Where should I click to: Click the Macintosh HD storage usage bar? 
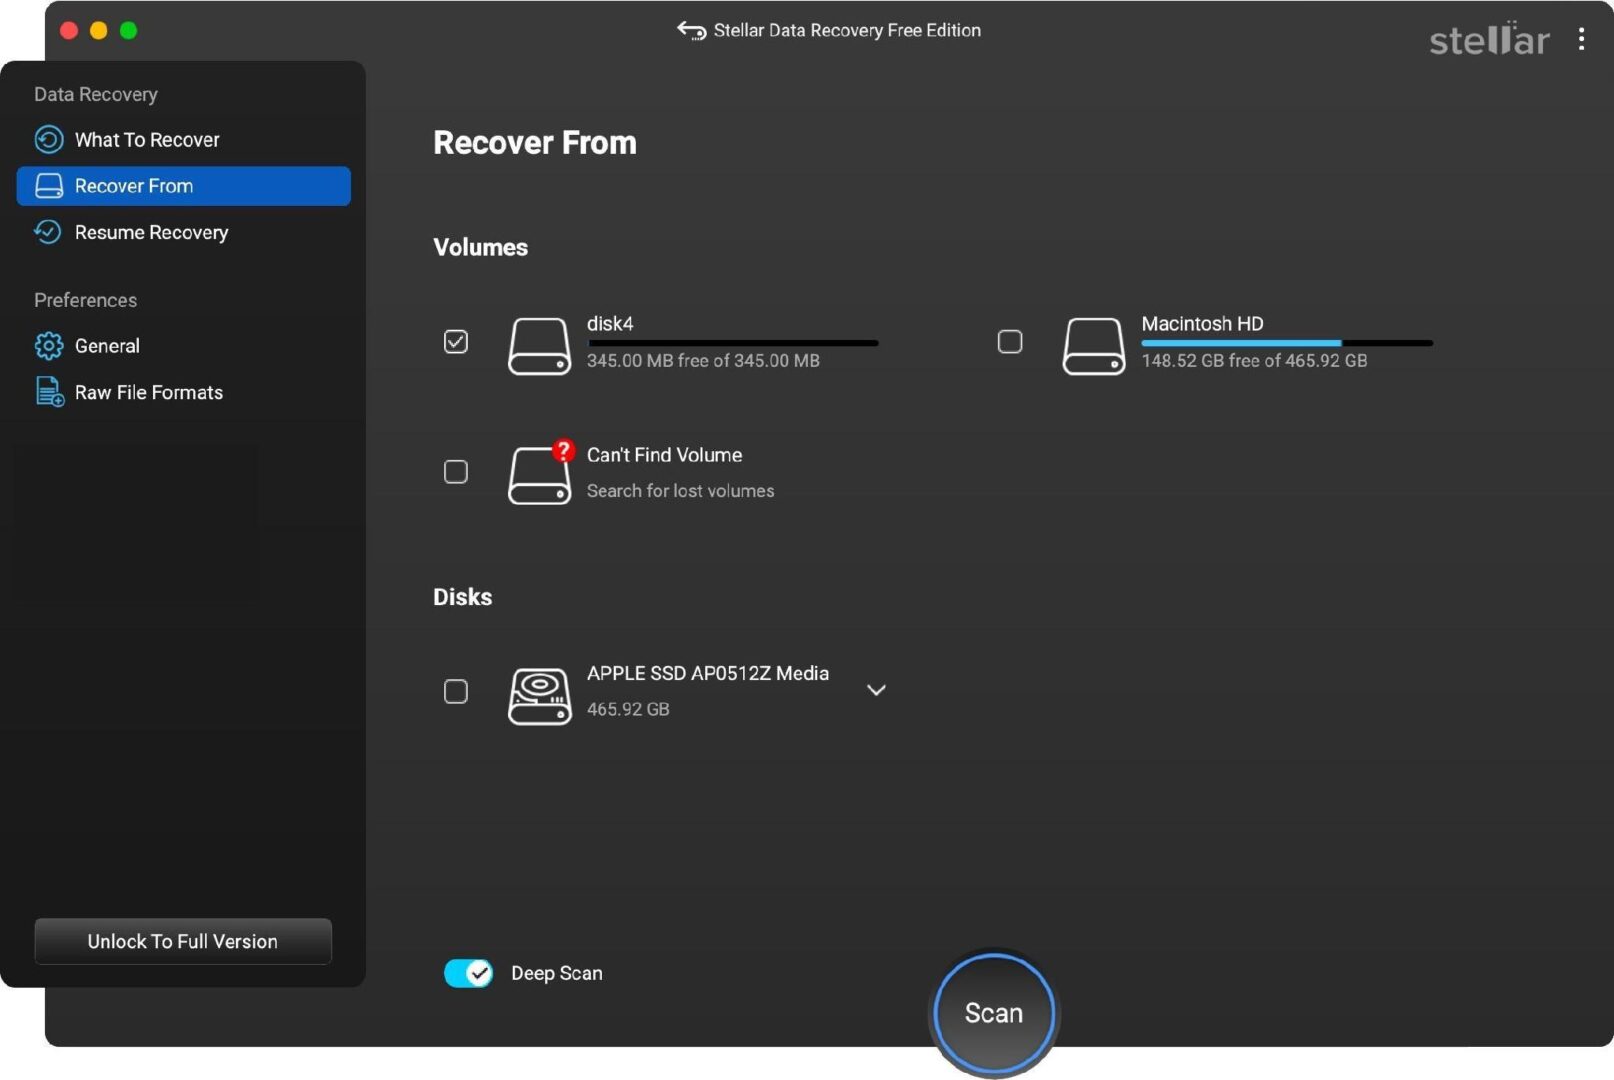1287,343
